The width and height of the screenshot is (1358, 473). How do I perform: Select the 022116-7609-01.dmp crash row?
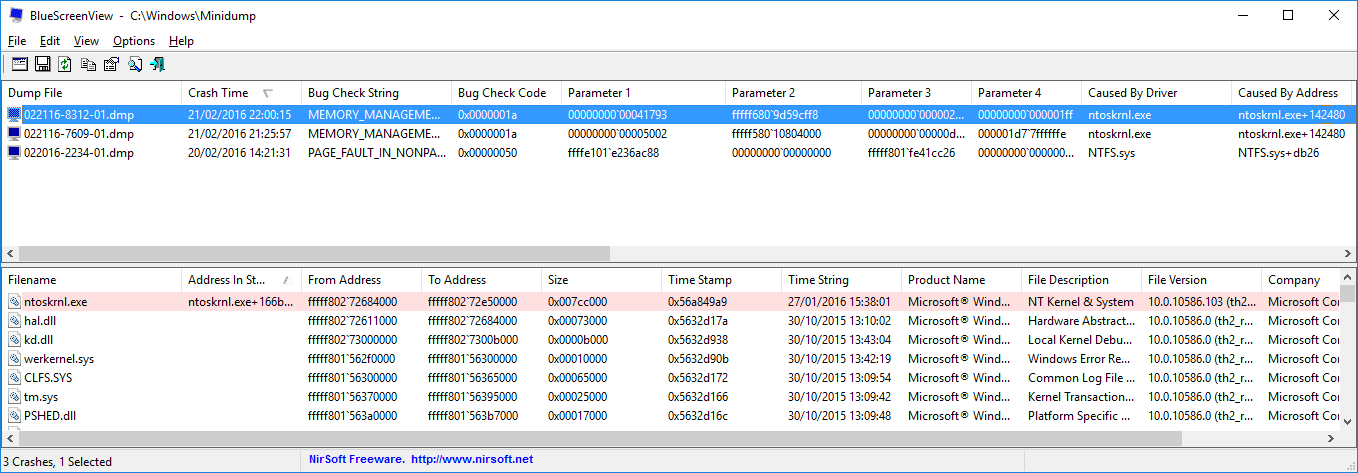78,133
